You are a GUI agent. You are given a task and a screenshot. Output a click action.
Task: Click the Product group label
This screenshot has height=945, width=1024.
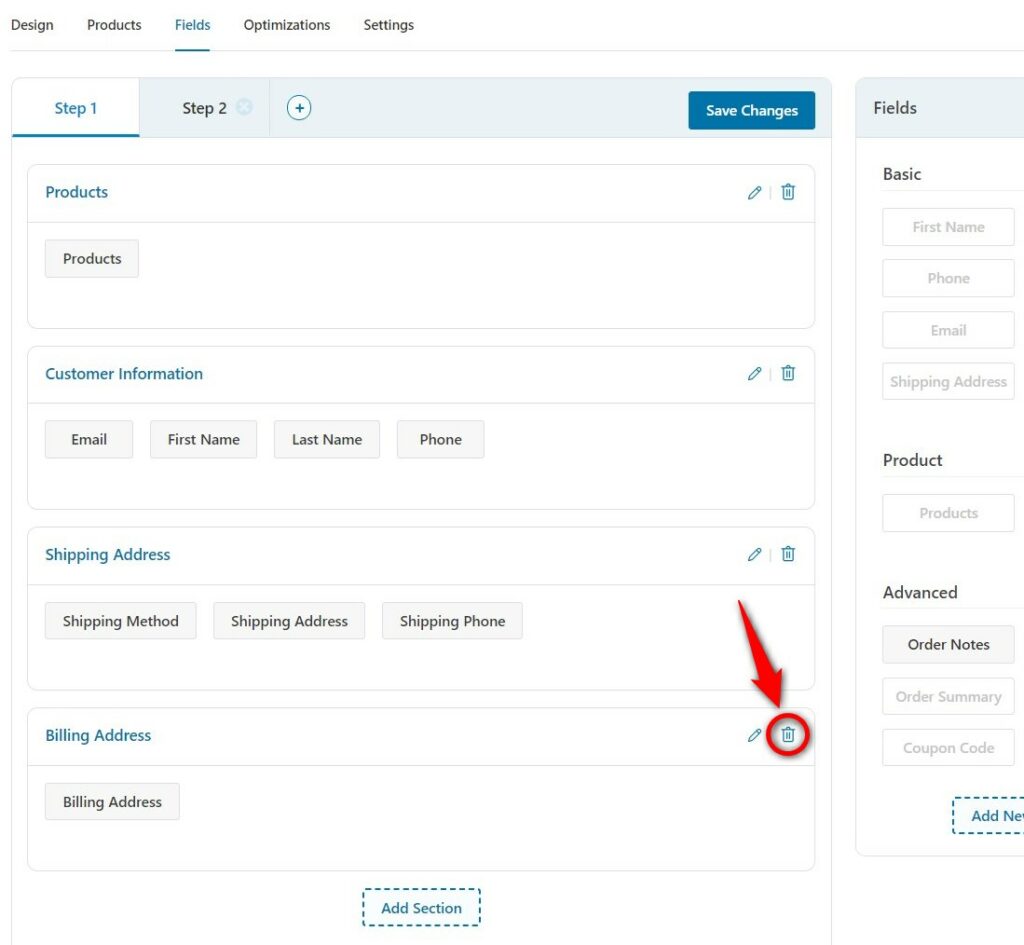912,460
